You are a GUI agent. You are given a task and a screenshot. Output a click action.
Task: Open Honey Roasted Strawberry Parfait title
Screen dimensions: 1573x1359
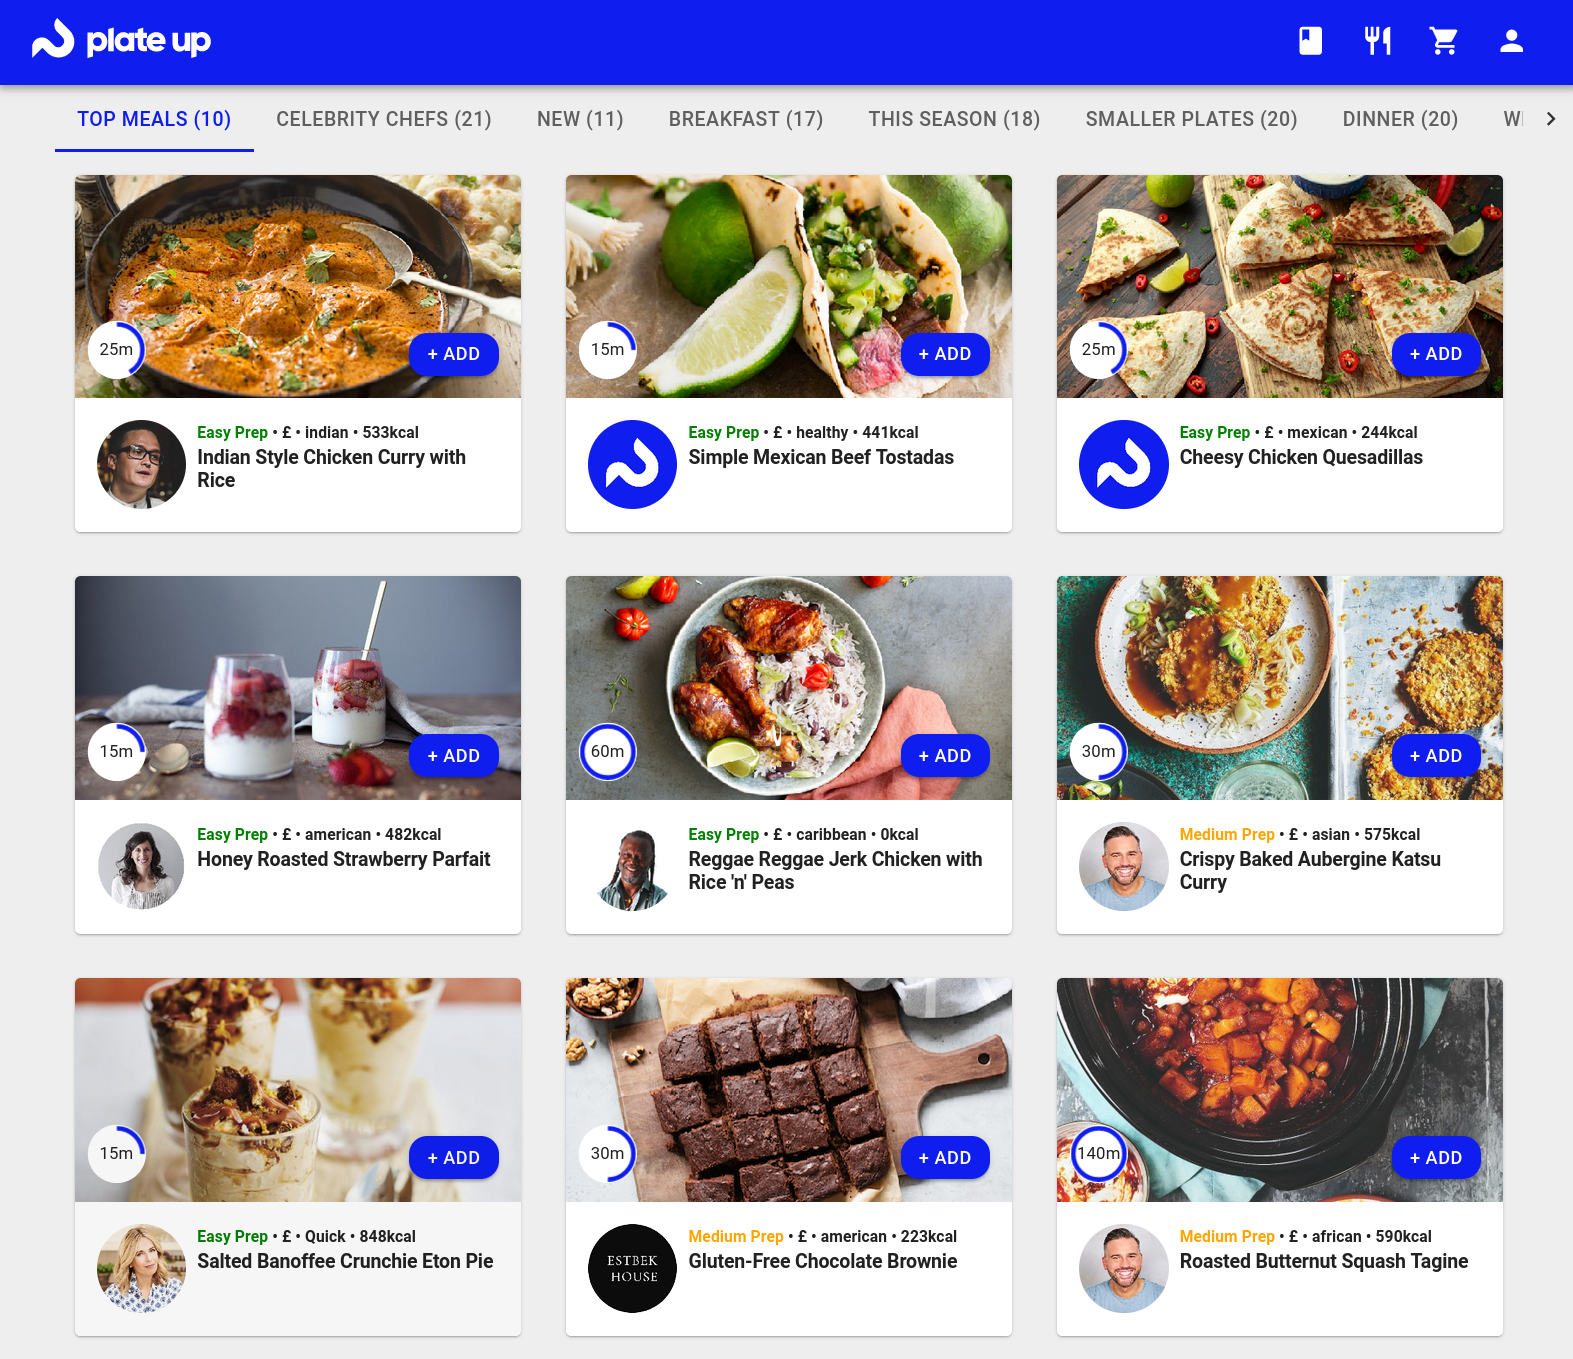click(x=343, y=859)
